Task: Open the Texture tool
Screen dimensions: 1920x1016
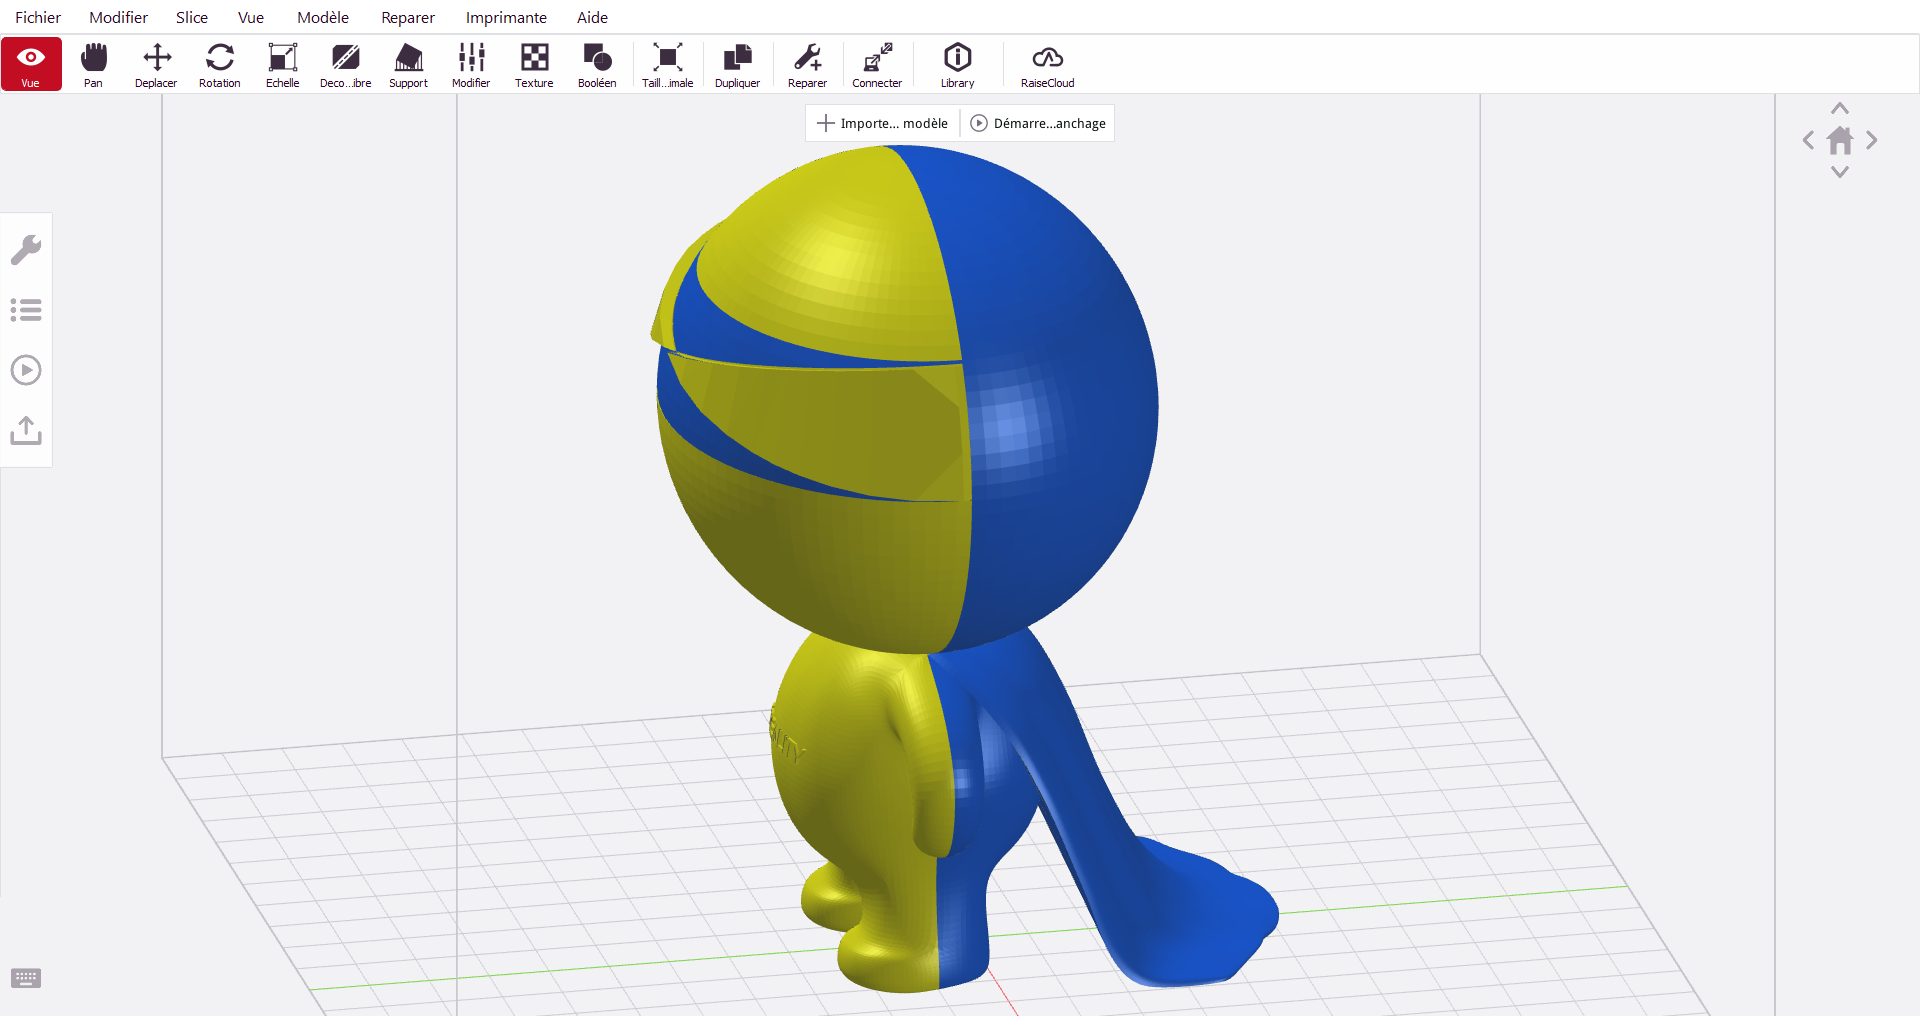Action: (534, 63)
